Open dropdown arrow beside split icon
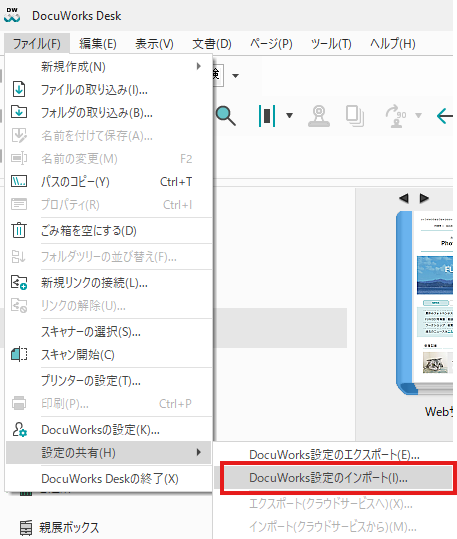This screenshot has height=539, width=457. tap(290, 116)
